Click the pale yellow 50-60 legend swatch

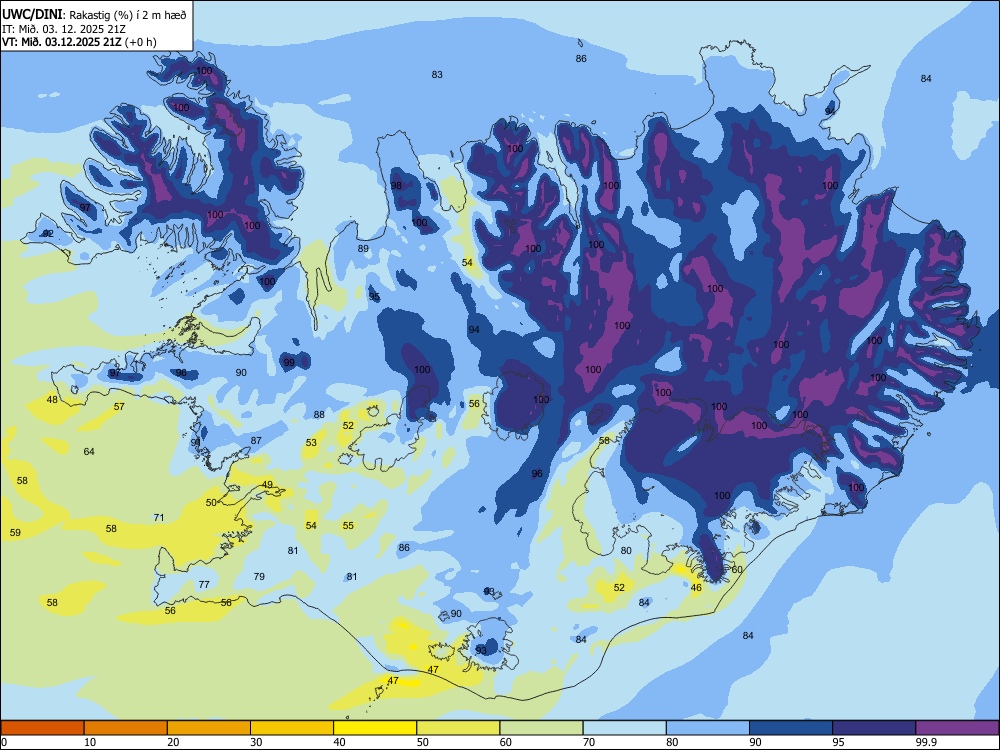coord(458,728)
